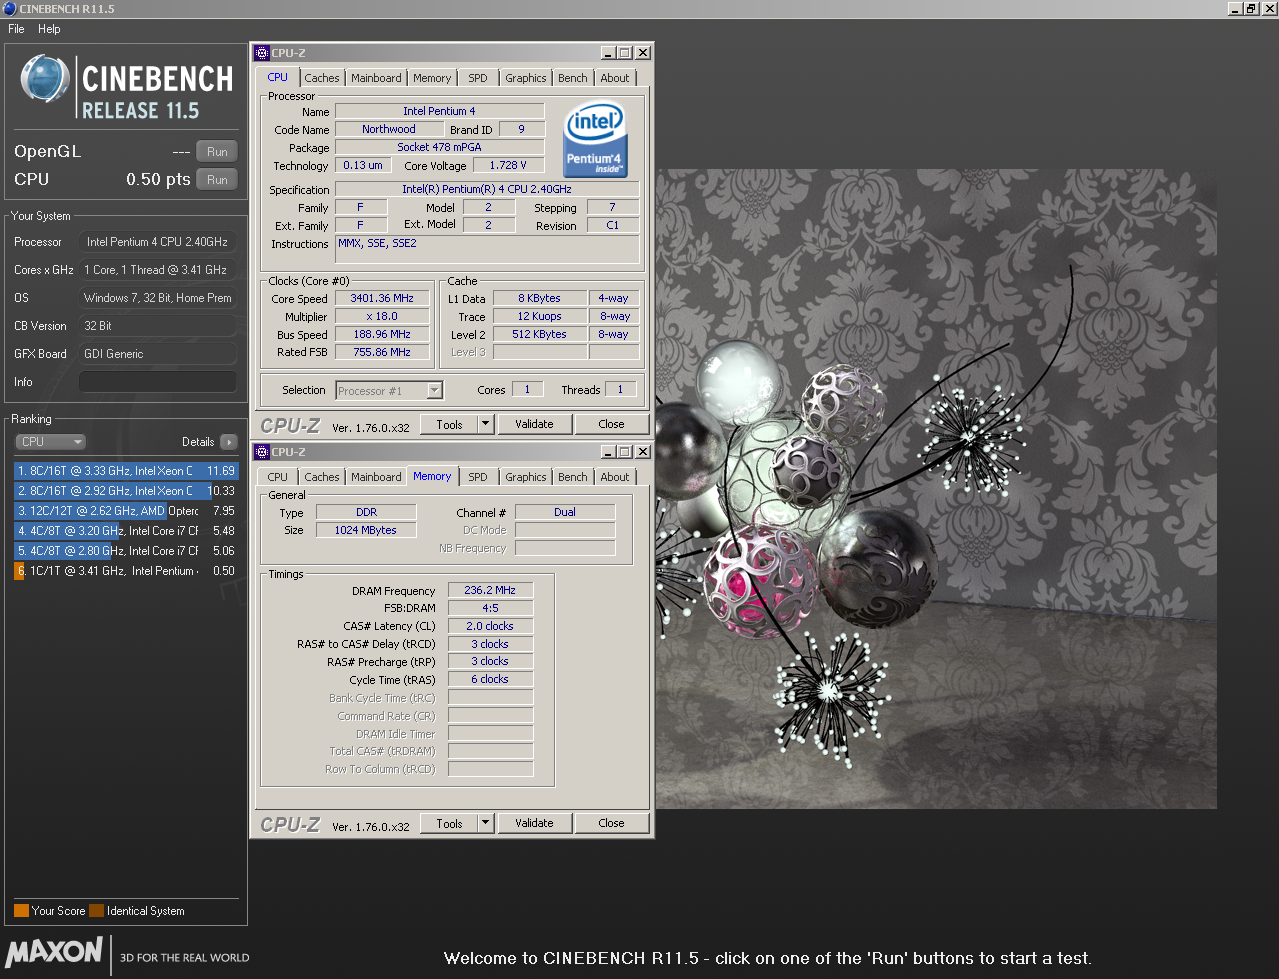Click the DRAM Frequency 236.2 MHz value
This screenshot has width=1279, height=979.
click(x=490, y=590)
